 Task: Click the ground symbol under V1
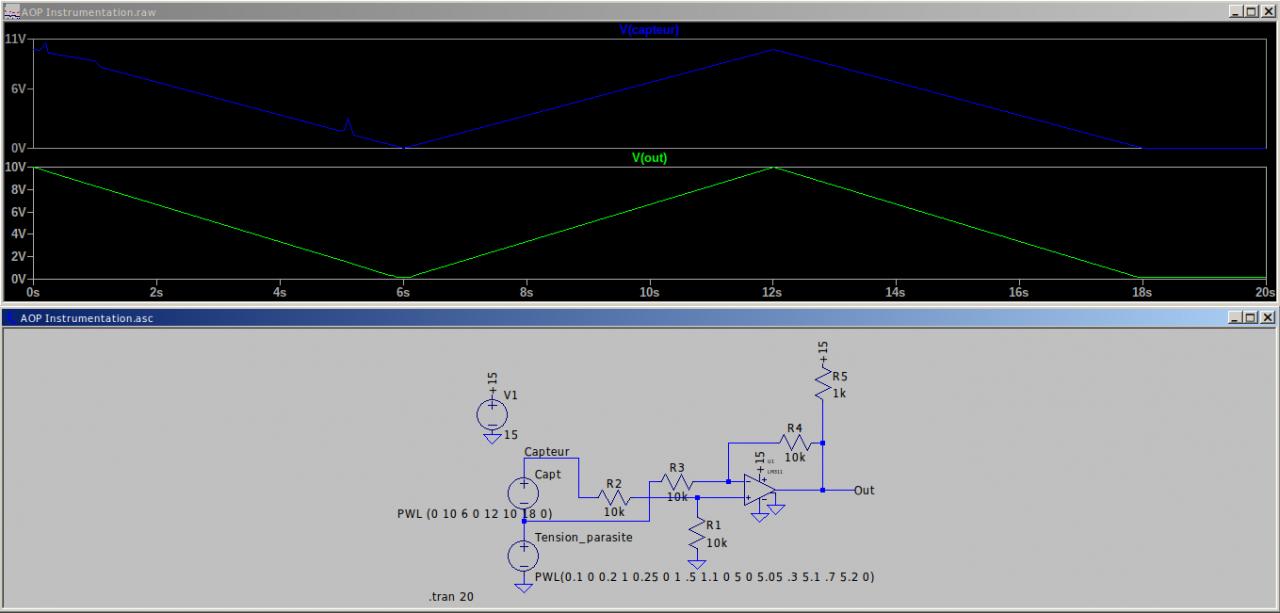(492, 437)
